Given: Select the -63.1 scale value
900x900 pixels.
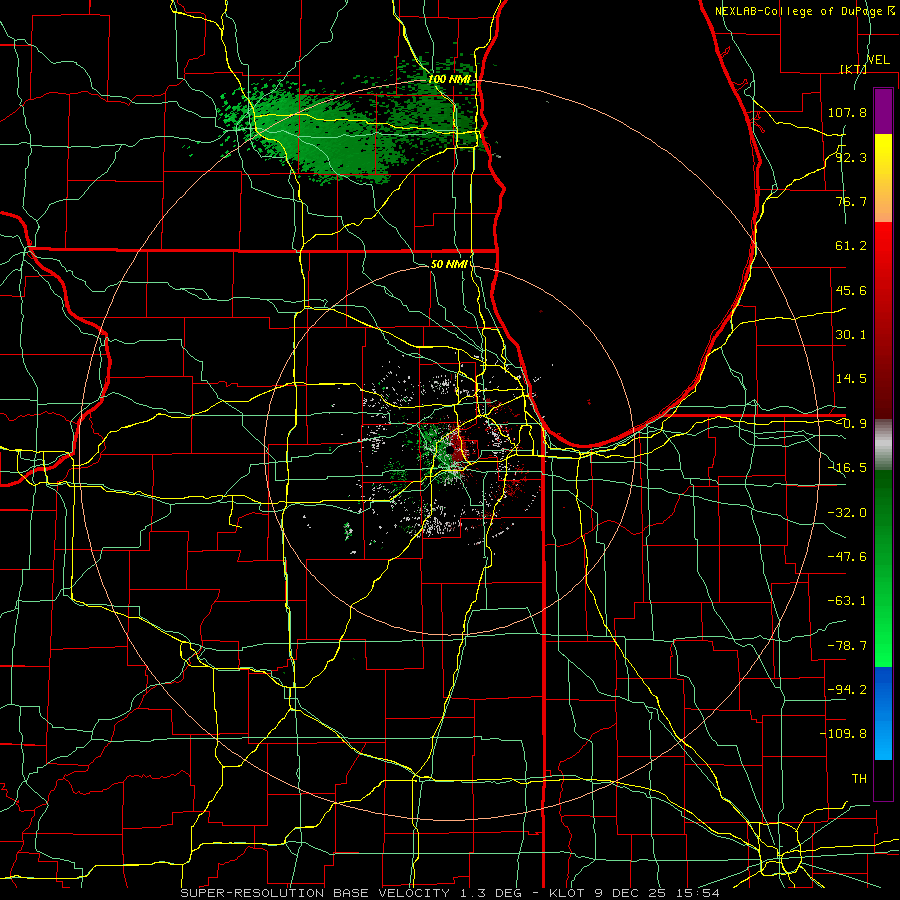Looking at the screenshot, I should [x=847, y=601].
